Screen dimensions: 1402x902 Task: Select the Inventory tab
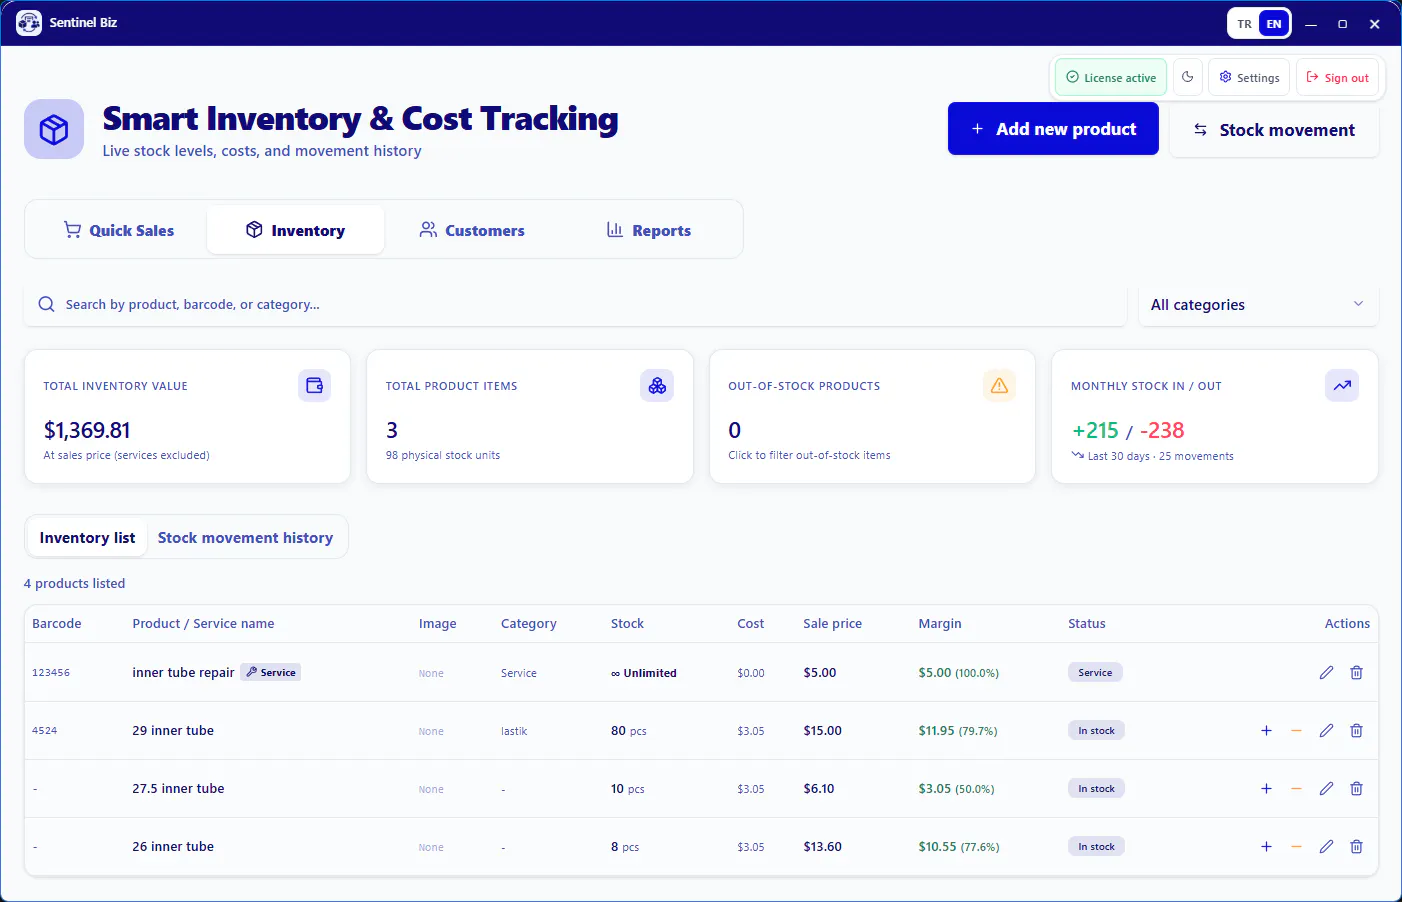[x=295, y=230]
